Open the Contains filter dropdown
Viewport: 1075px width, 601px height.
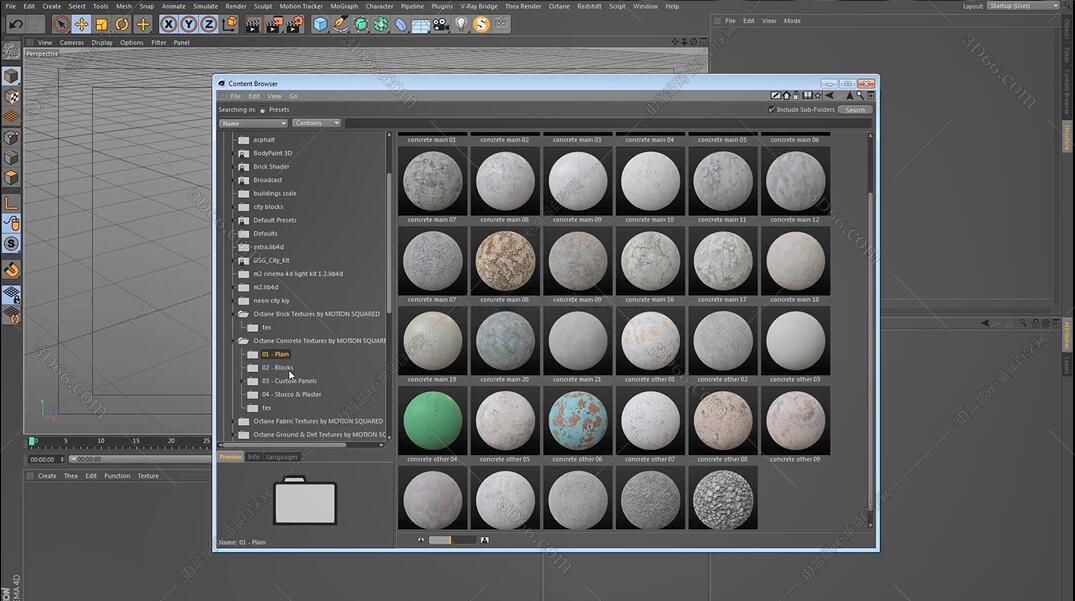(x=316, y=123)
